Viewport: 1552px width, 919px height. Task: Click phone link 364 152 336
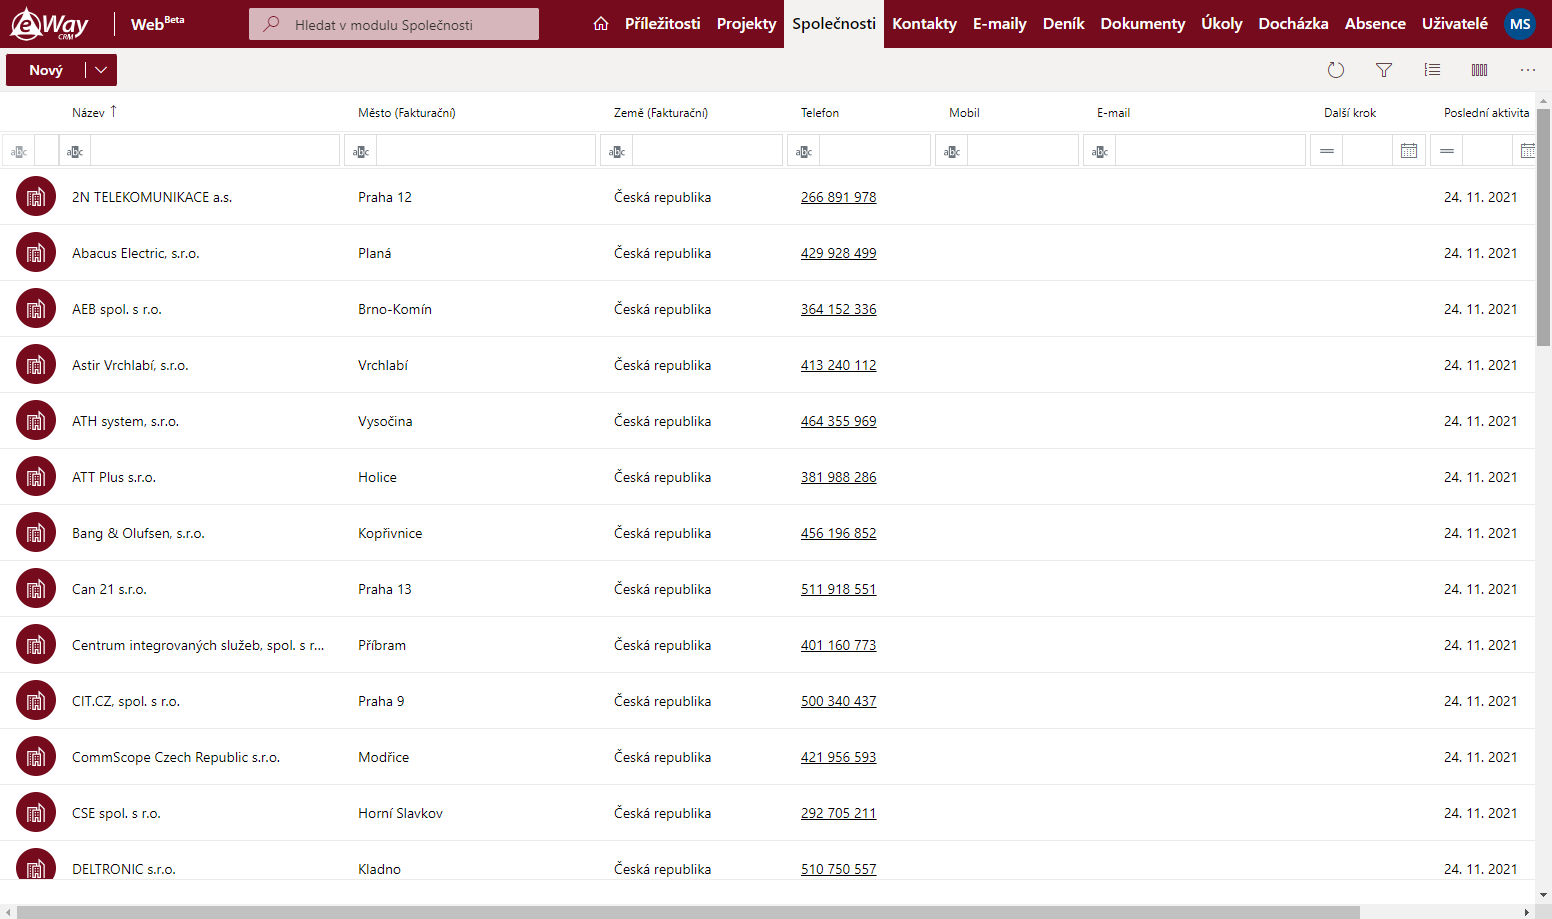coord(838,309)
